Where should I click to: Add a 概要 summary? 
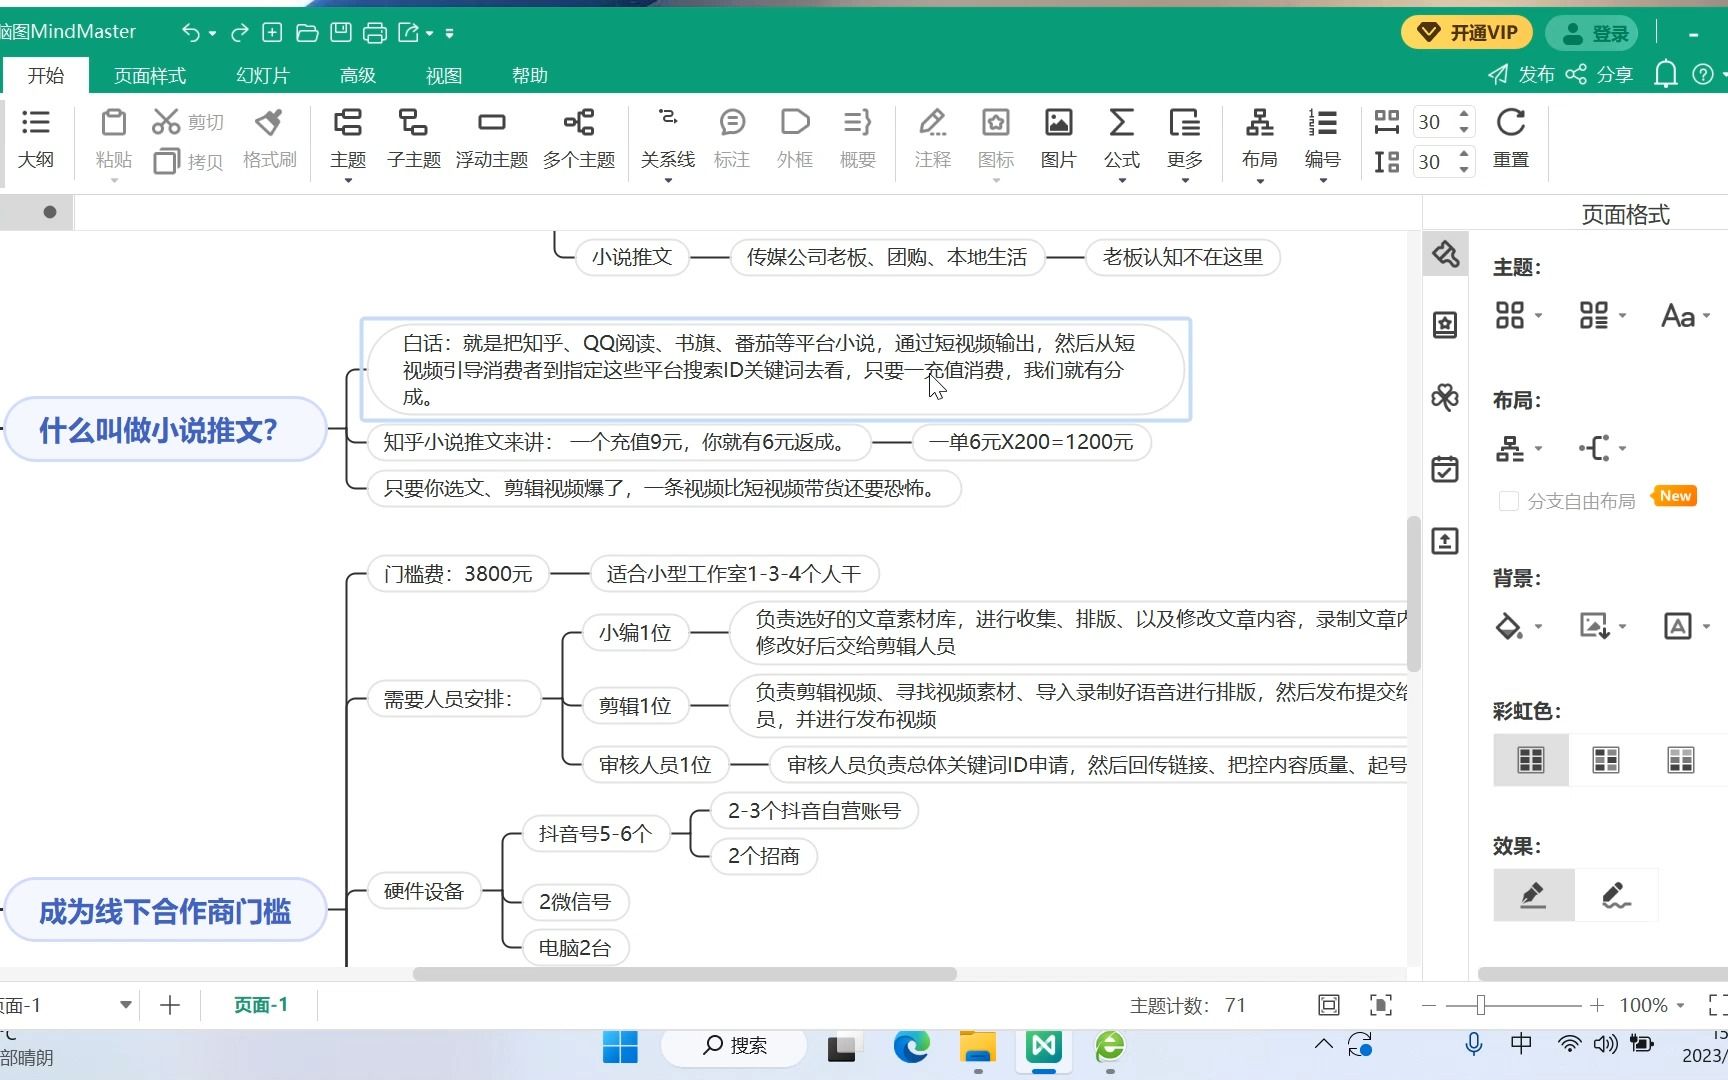[858, 139]
